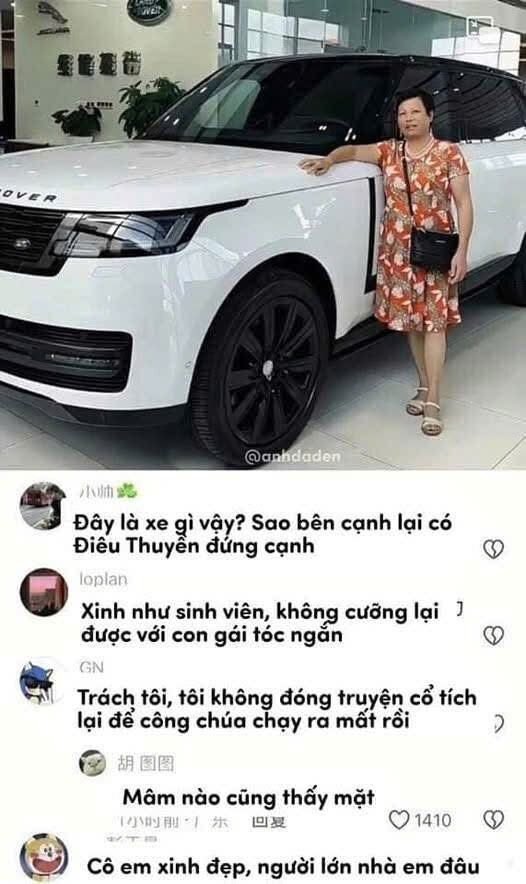Screen dimensions: 526x884
Task: Open the username 胡图图
Action: pyautogui.click(x=145, y=763)
